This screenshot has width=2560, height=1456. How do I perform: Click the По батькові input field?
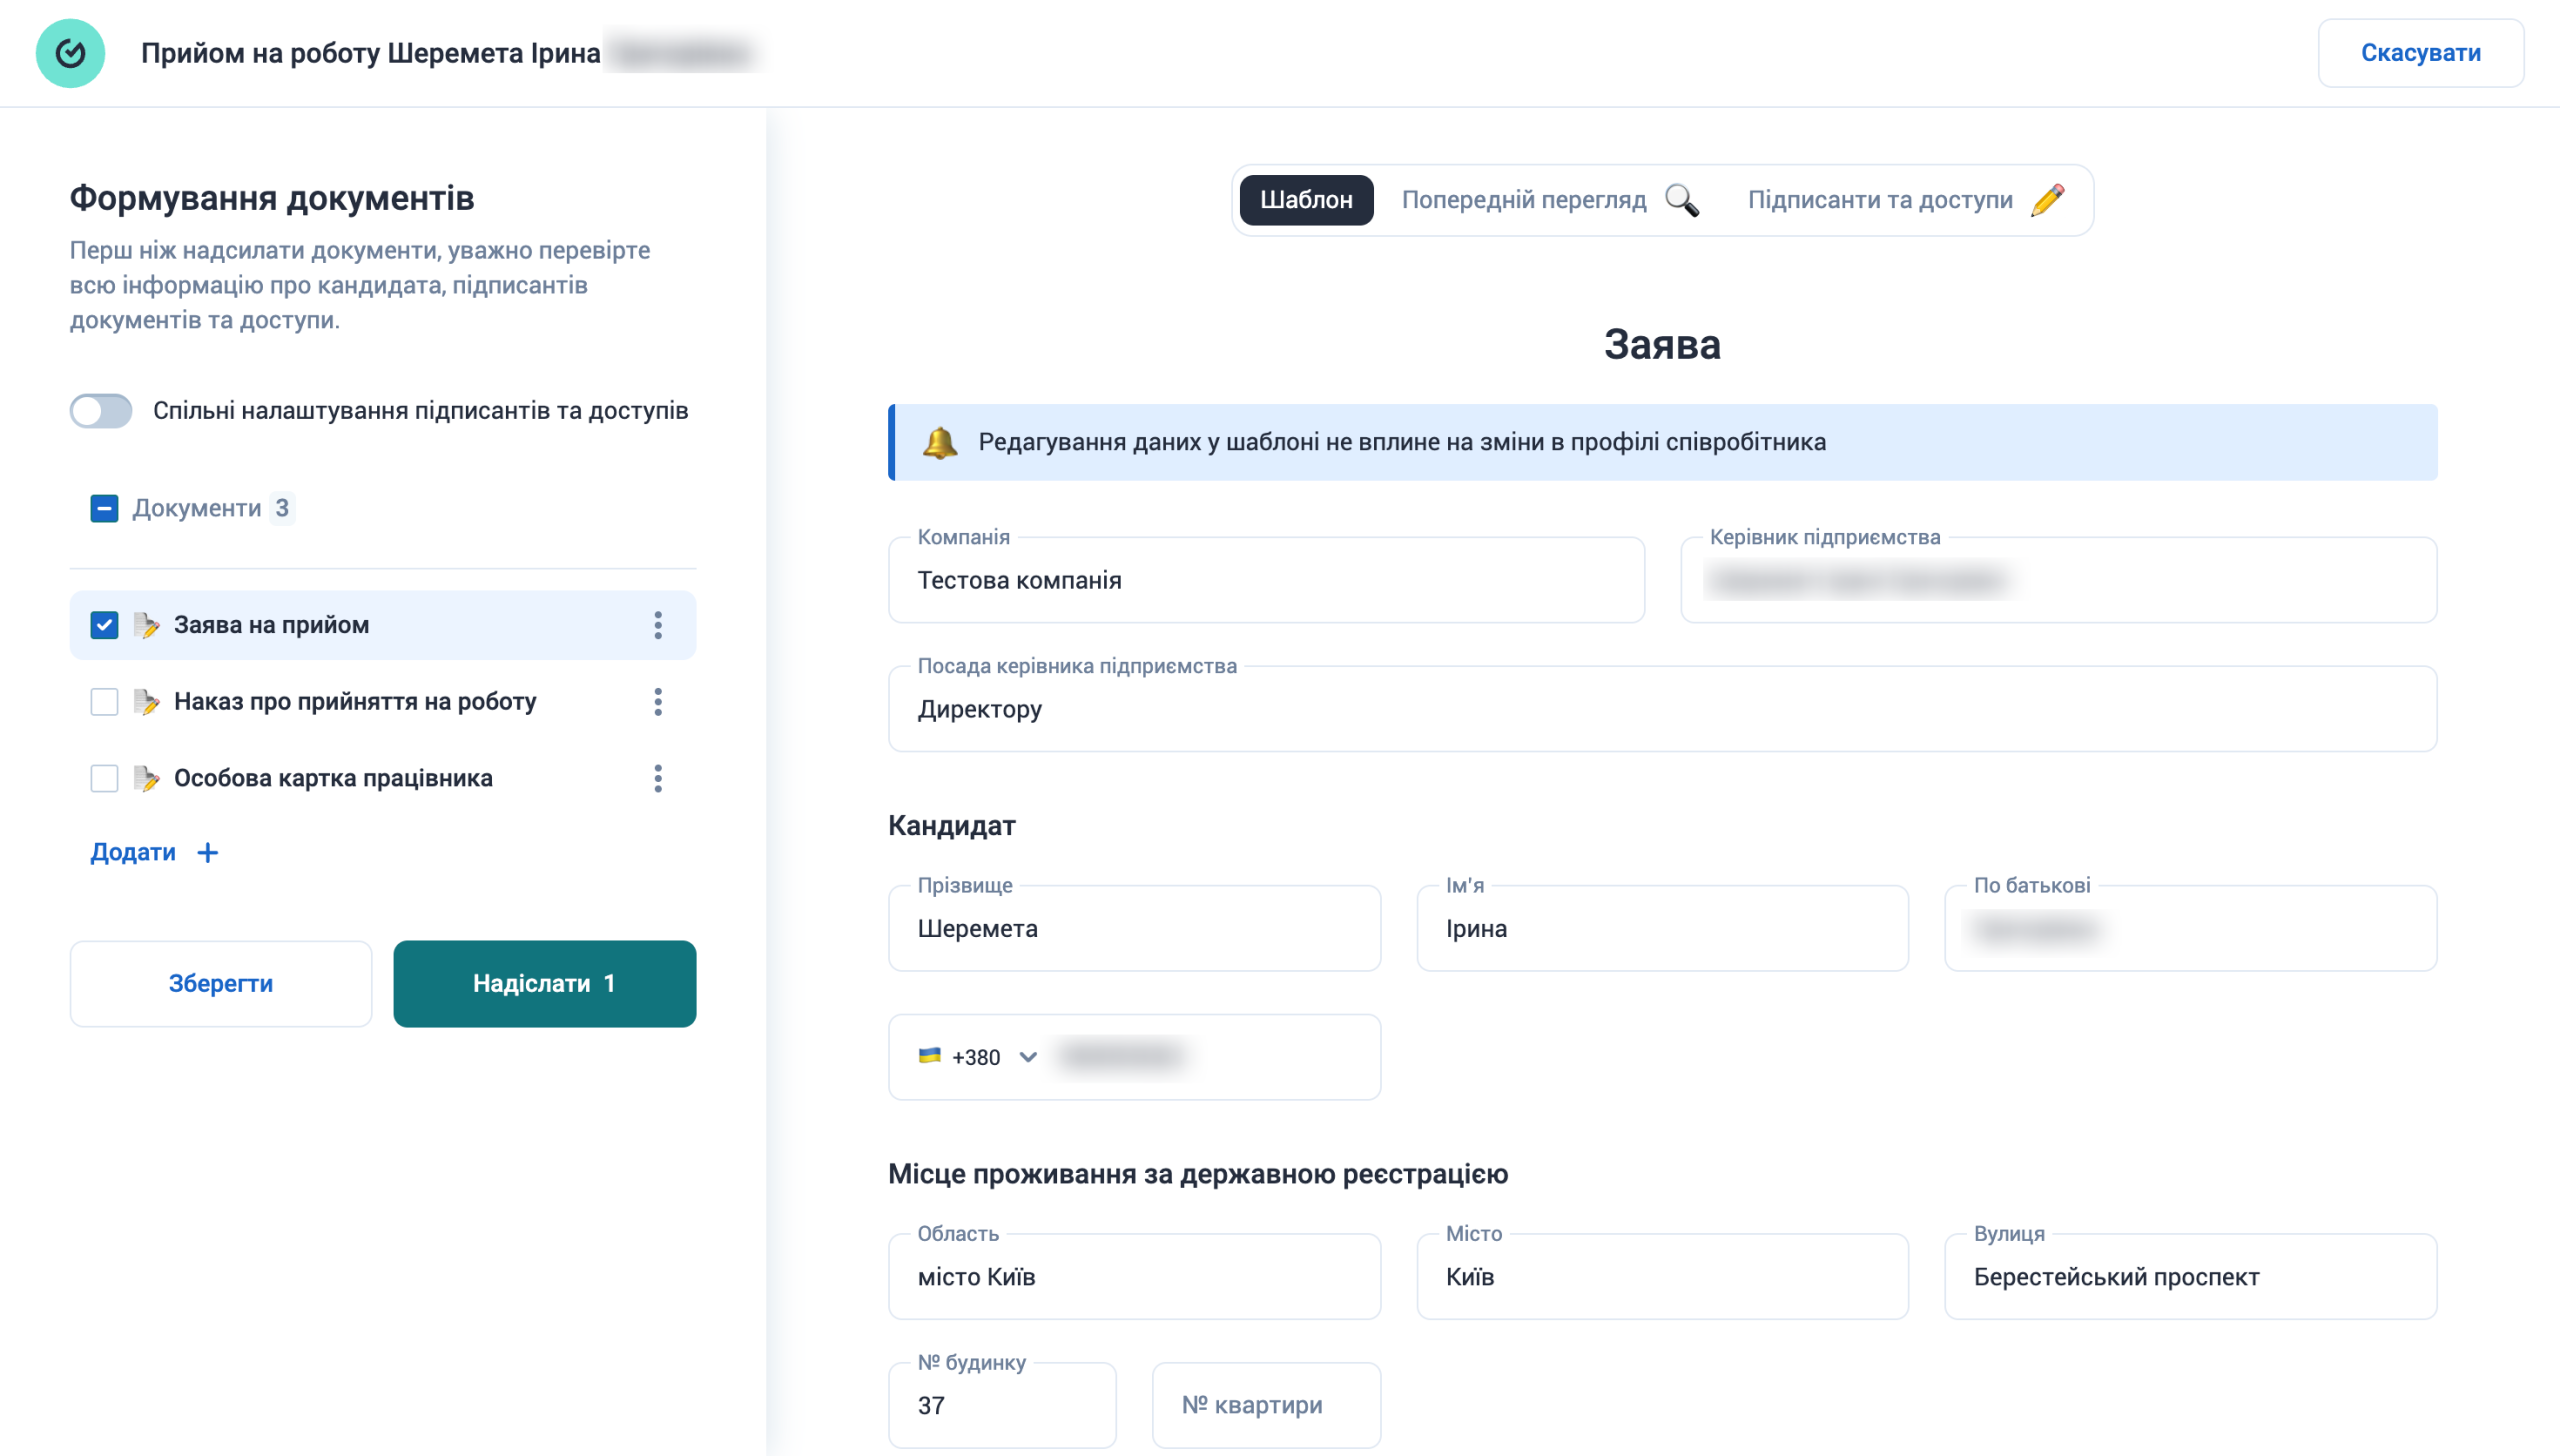point(2190,928)
